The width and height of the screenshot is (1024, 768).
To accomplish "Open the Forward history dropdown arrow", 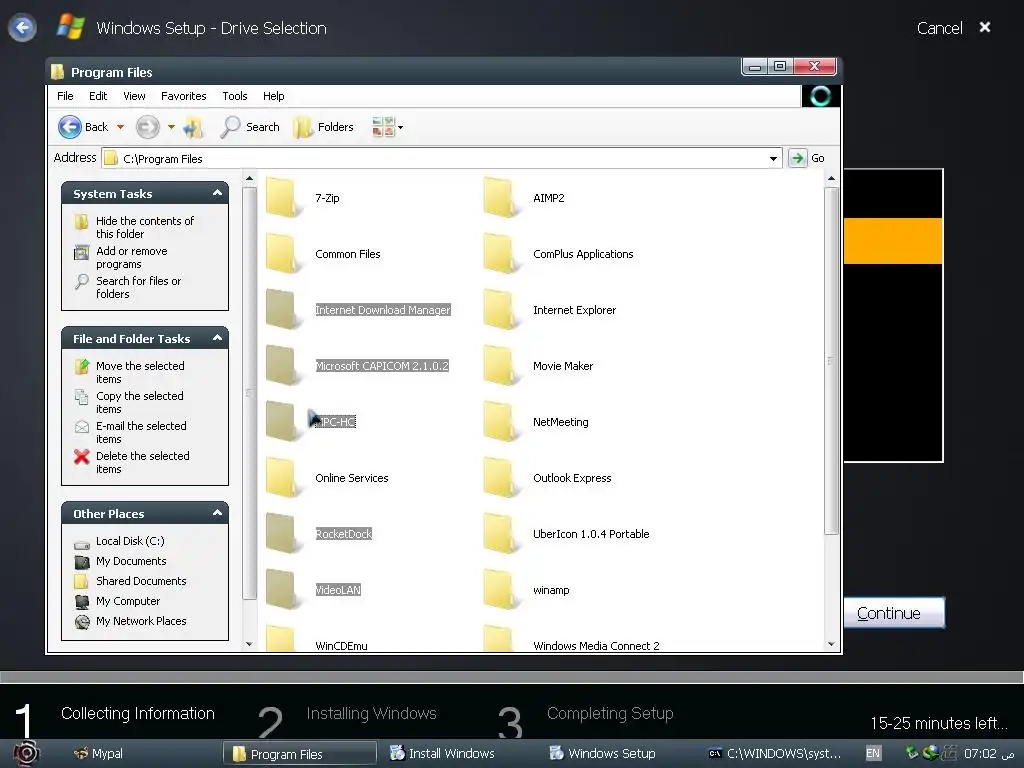I will click(x=171, y=127).
